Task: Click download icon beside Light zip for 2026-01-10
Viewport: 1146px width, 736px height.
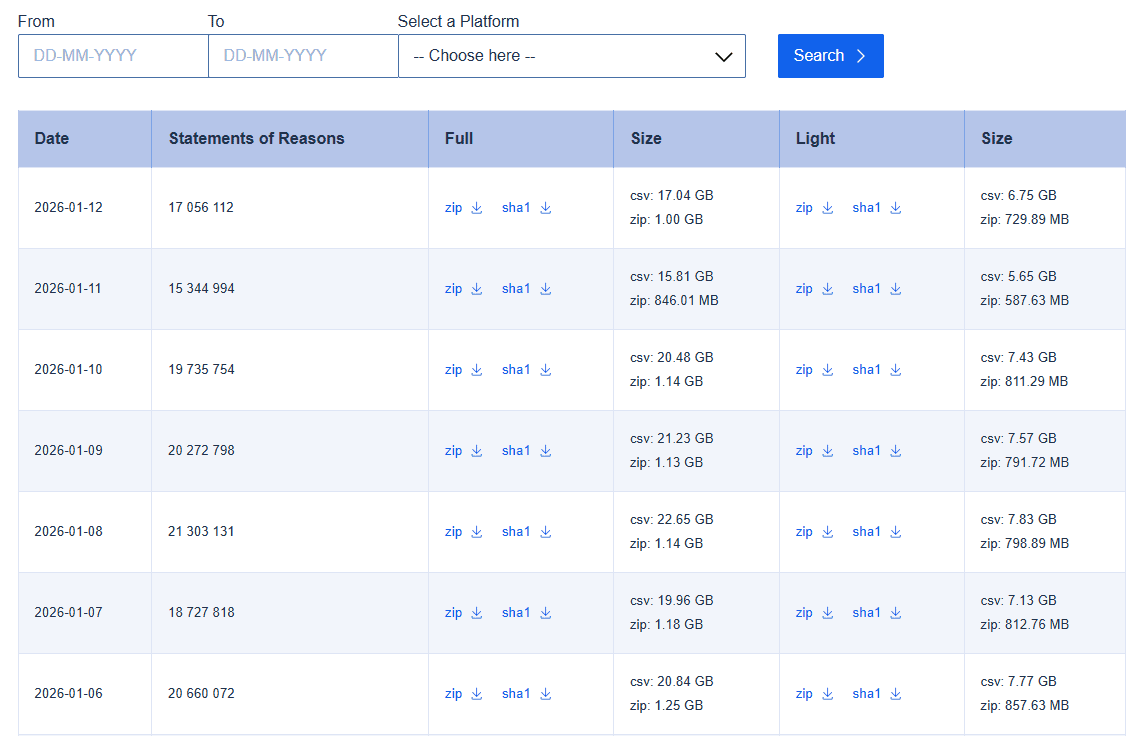Action: click(x=828, y=370)
